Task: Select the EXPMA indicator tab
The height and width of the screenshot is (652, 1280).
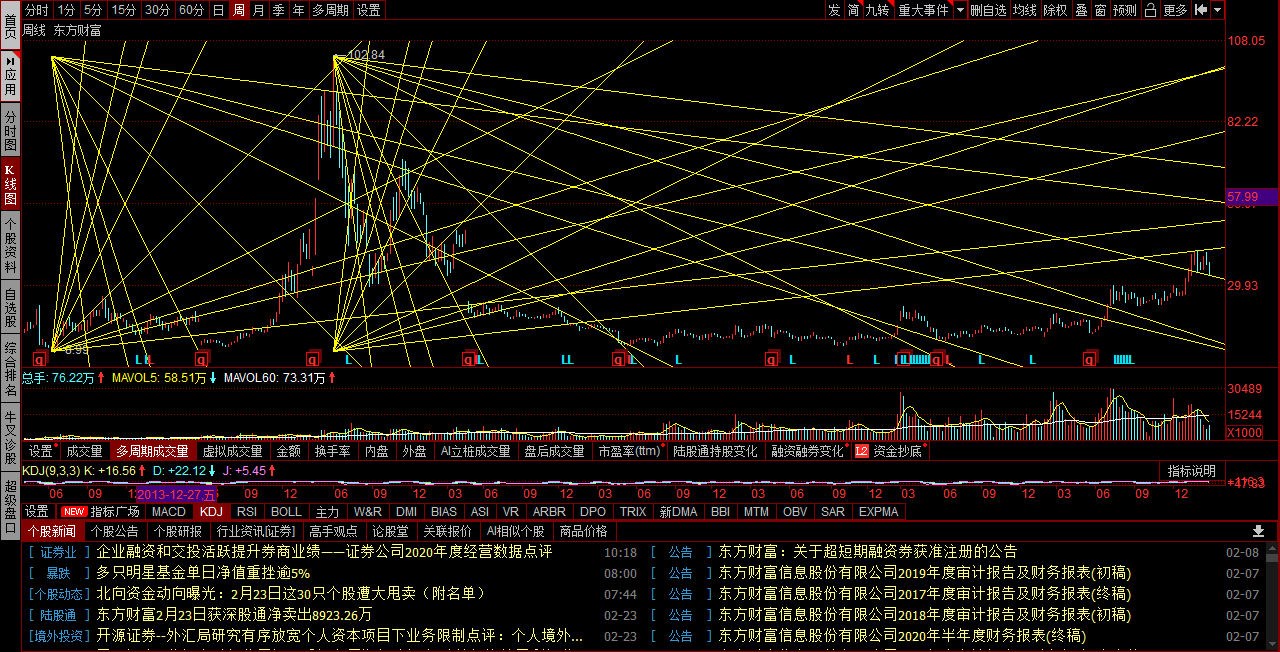Action: (x=879, y=511)
